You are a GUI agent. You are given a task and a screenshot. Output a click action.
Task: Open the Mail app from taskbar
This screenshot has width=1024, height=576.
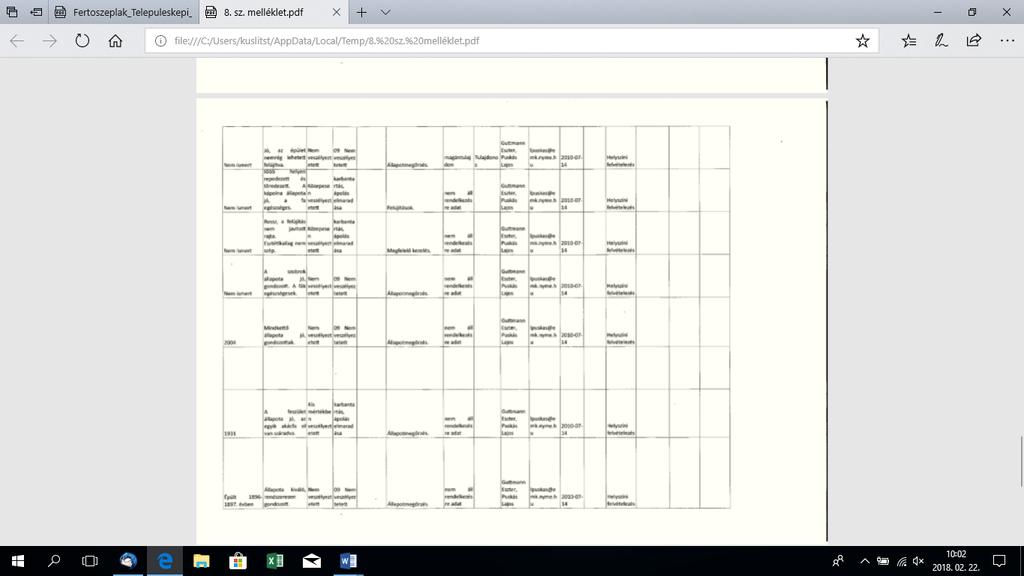(312, 561)
